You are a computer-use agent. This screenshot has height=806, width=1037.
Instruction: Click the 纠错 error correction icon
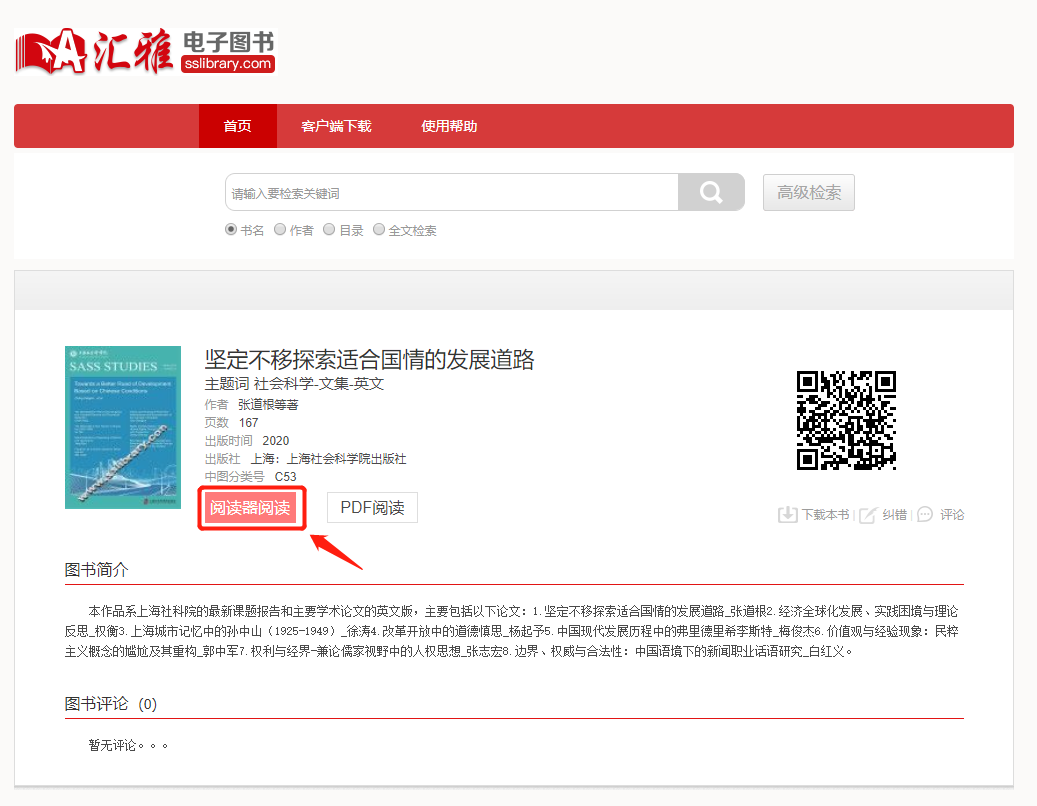click(x=868, y=515)
